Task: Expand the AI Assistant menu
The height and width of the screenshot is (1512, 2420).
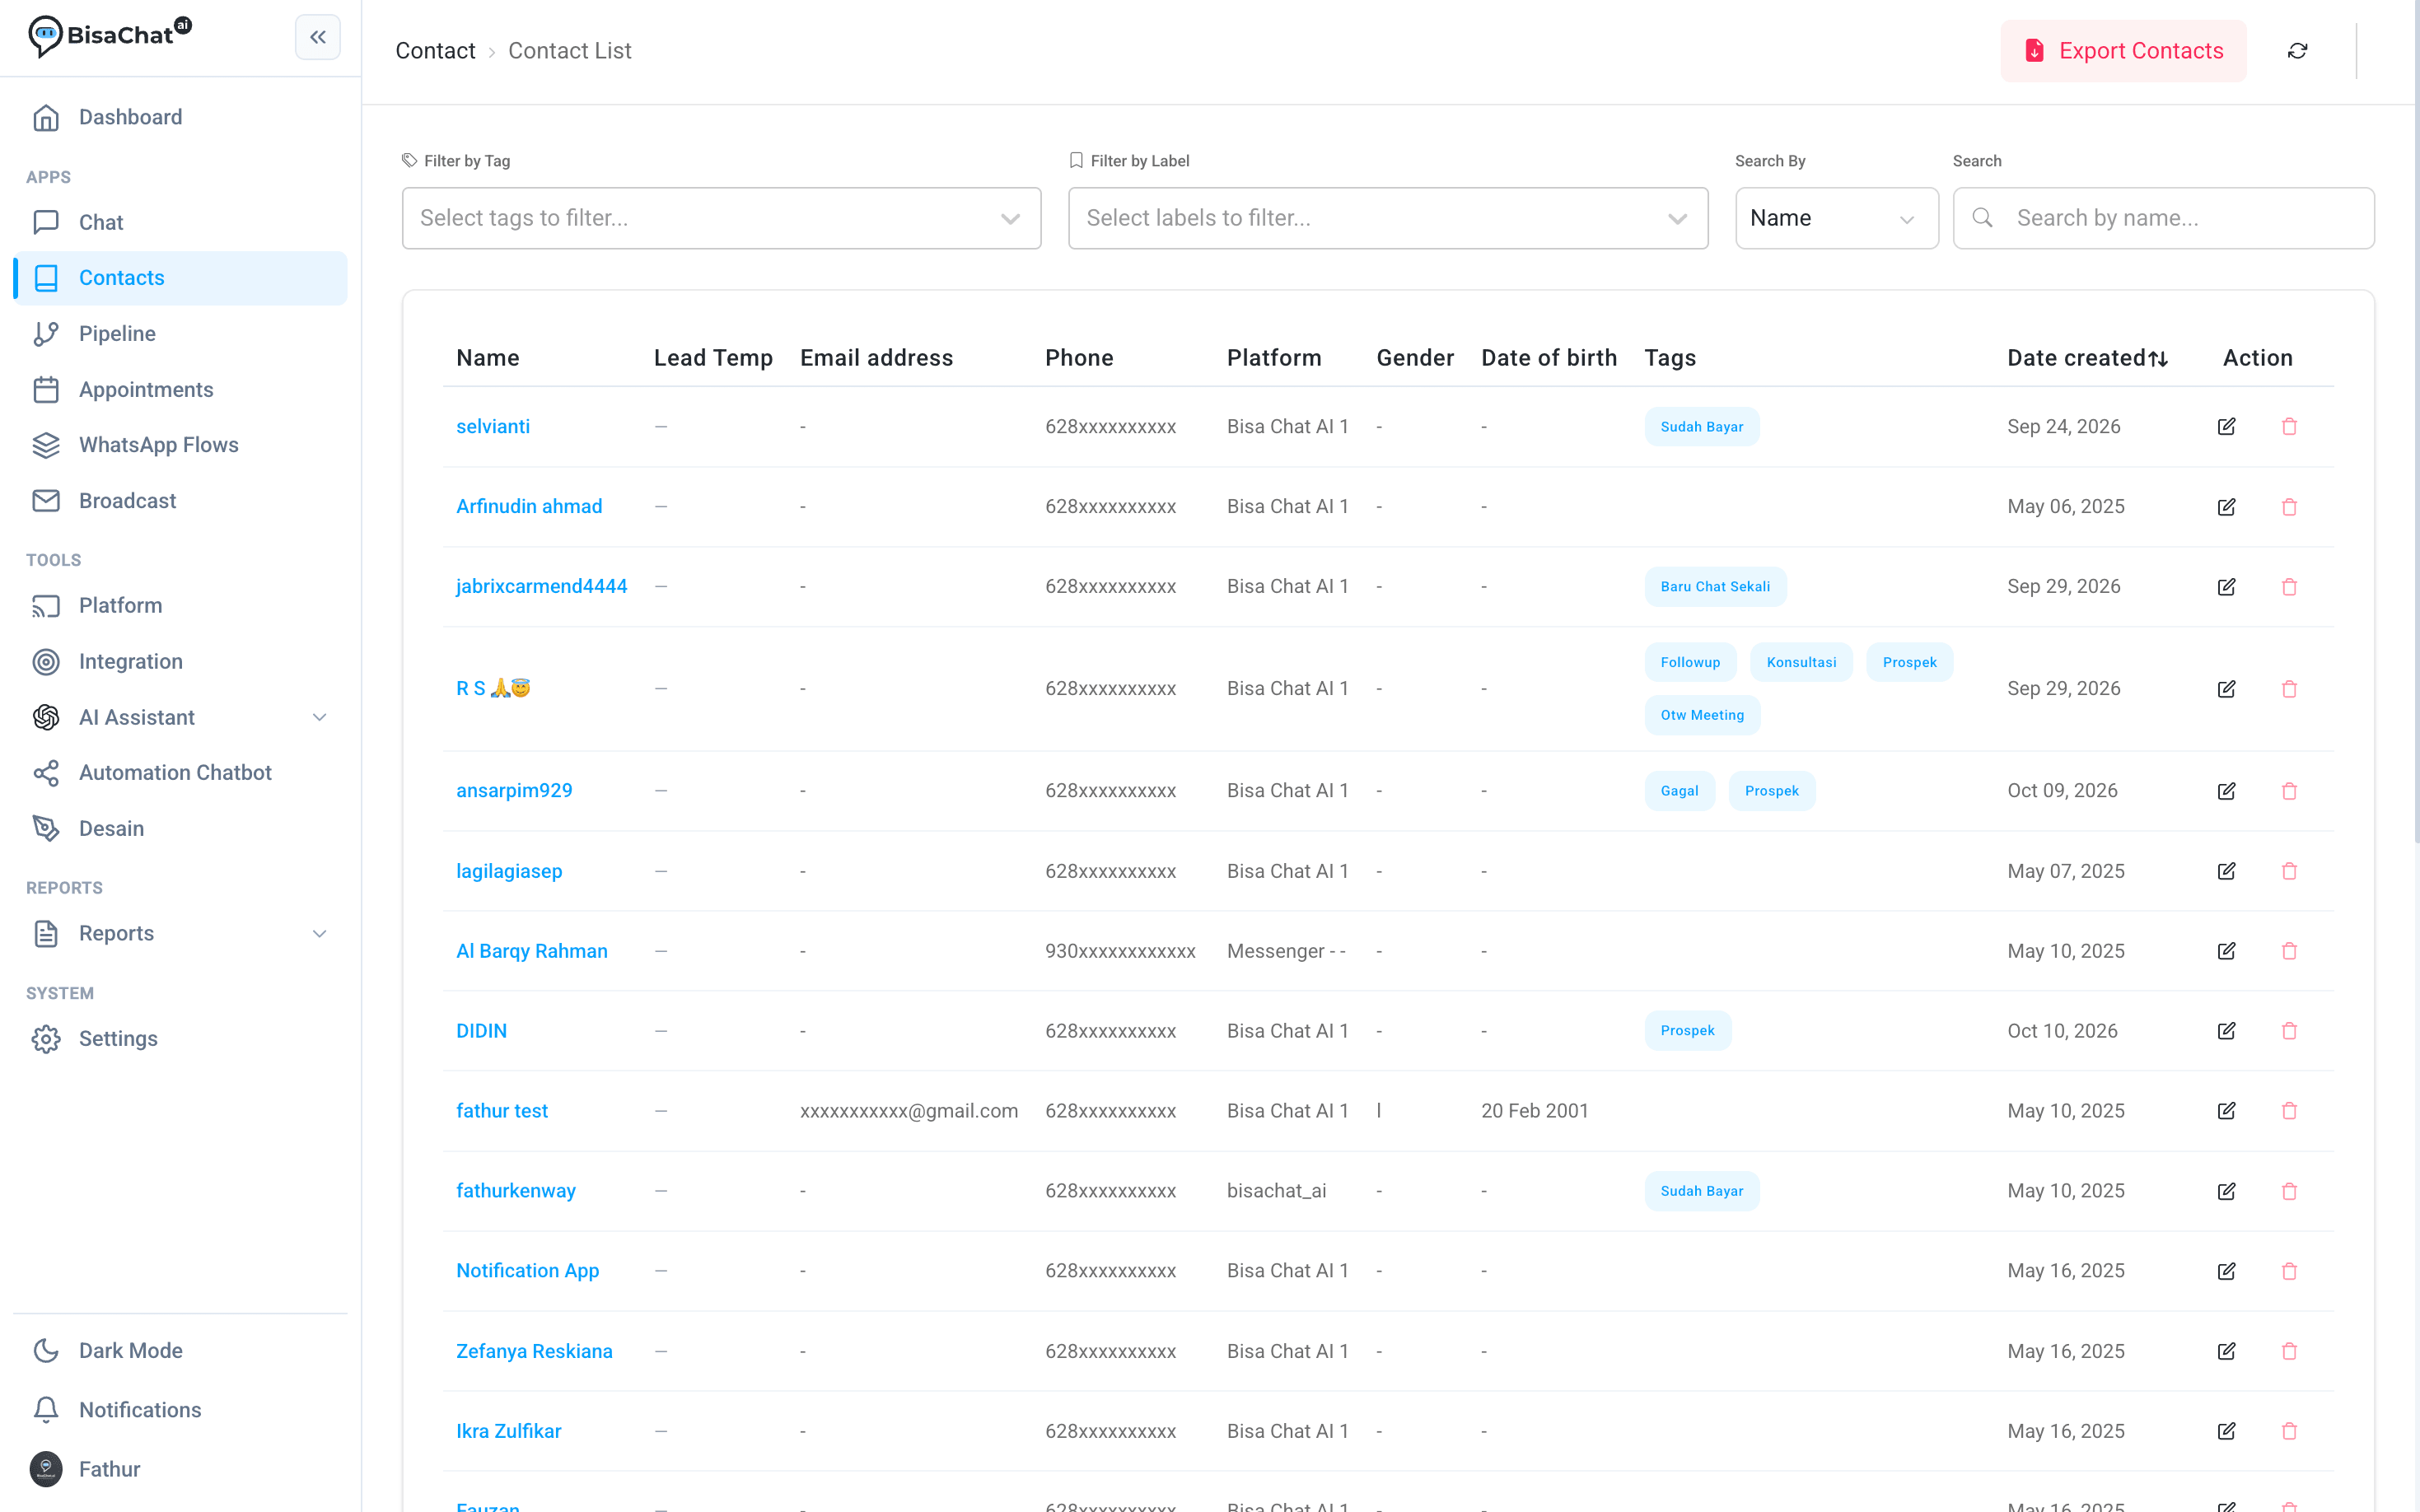Action: (x=180, y=717)
